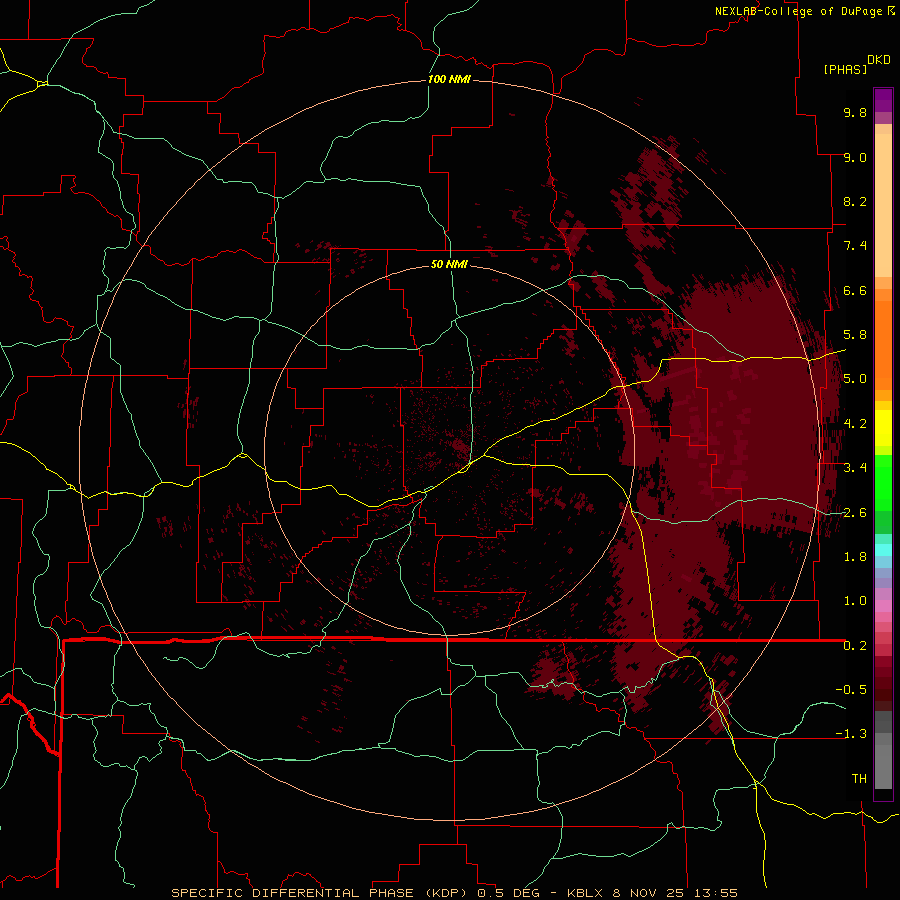Click the KBLX 8 NOV 25 13:55 timestamp text
This screenshot has width=900, height=900.
651,893
